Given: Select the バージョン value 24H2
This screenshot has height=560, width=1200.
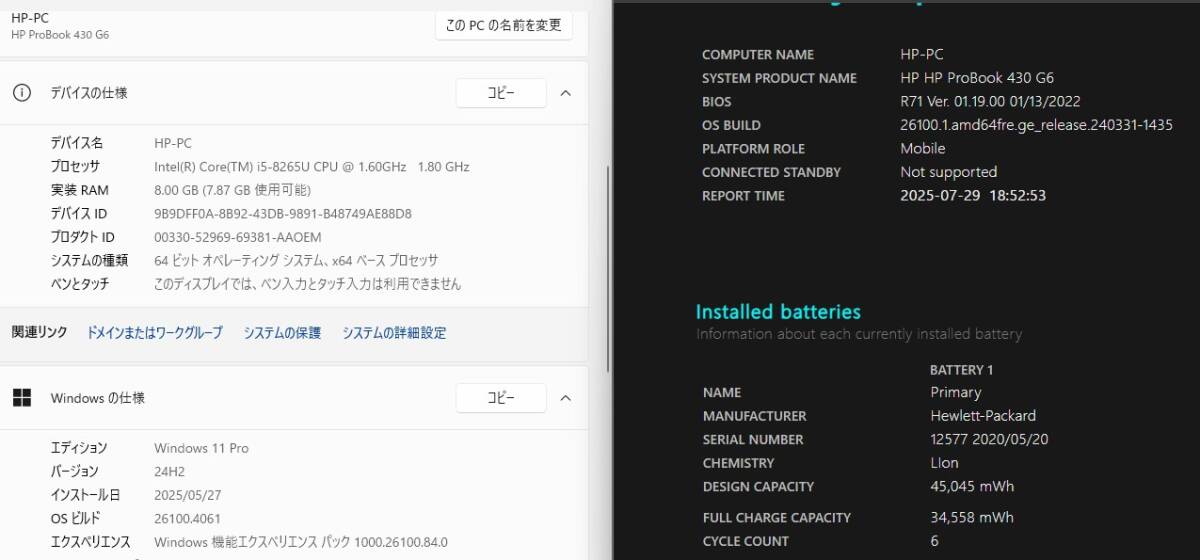Looking at the screenshot, I should [x=169, y=471].
